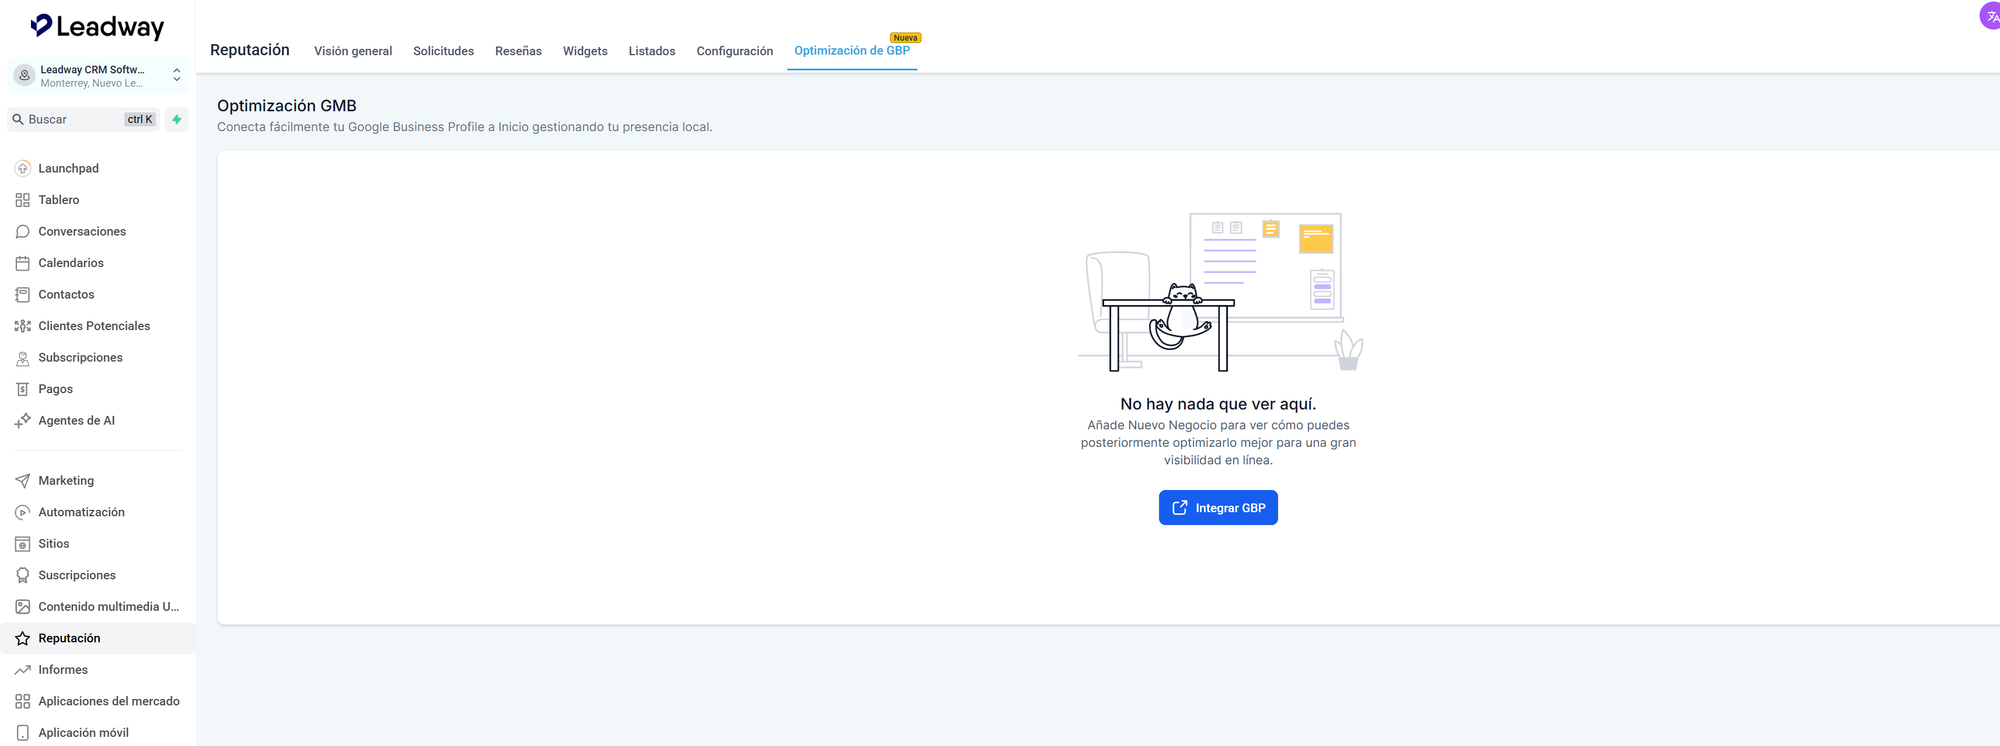Select the Widgets tab

(585, 51)
